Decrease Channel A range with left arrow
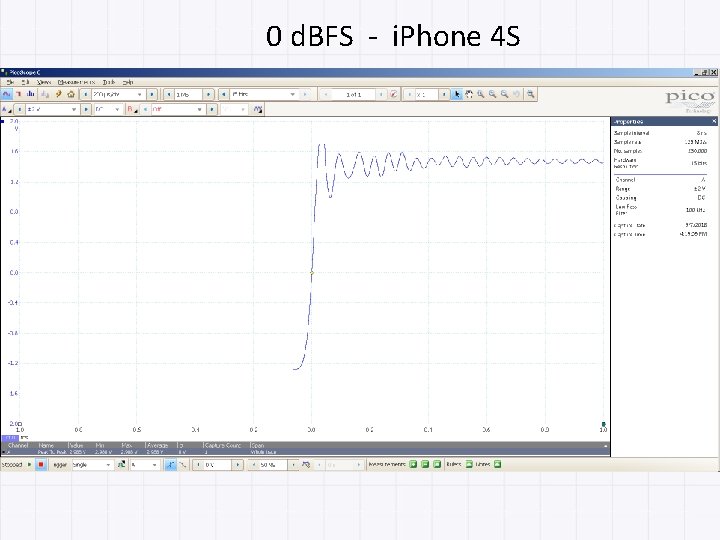This screenshot has width=720, height=540. click(x=19, y=109)
